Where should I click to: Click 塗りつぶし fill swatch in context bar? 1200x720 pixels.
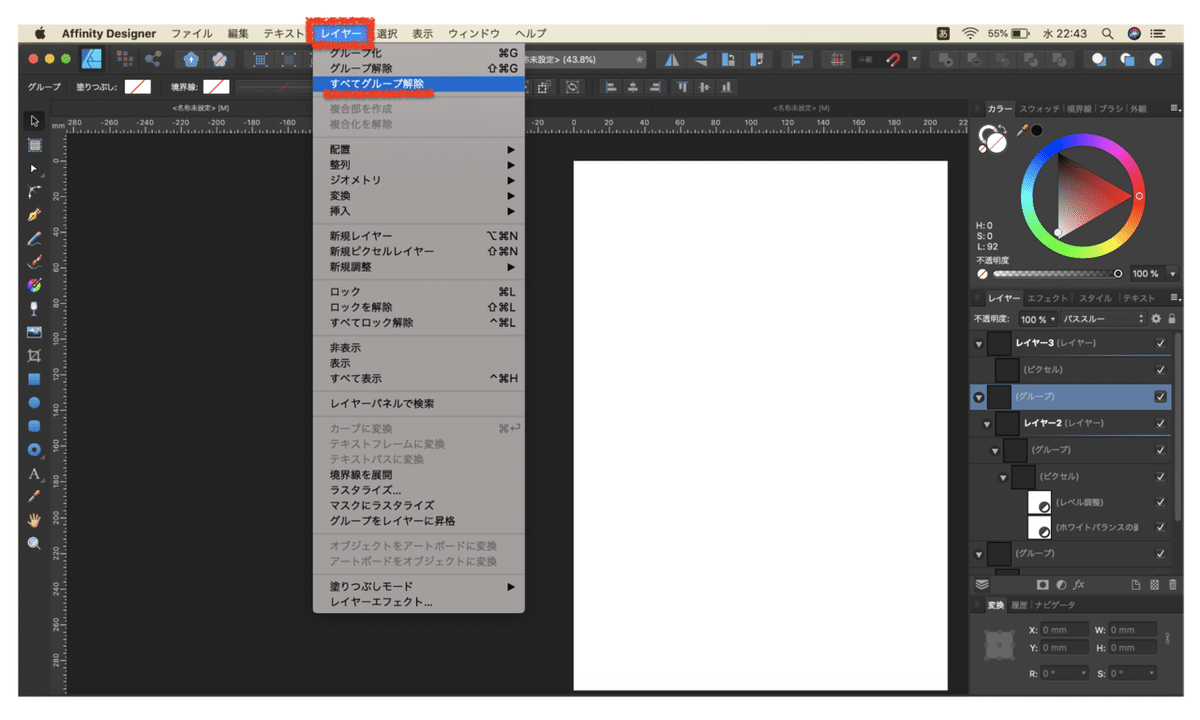point(138,87)
